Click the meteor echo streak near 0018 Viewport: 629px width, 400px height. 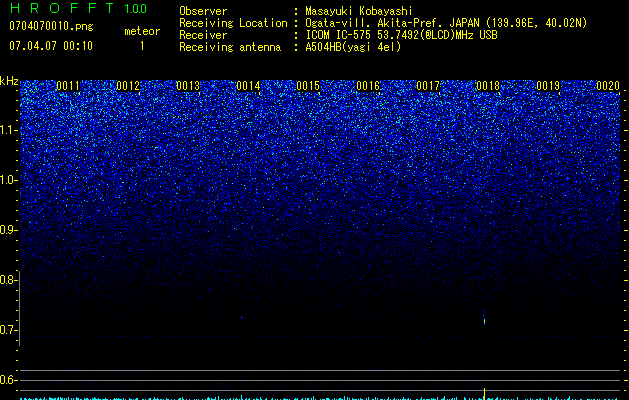[484, 317]
